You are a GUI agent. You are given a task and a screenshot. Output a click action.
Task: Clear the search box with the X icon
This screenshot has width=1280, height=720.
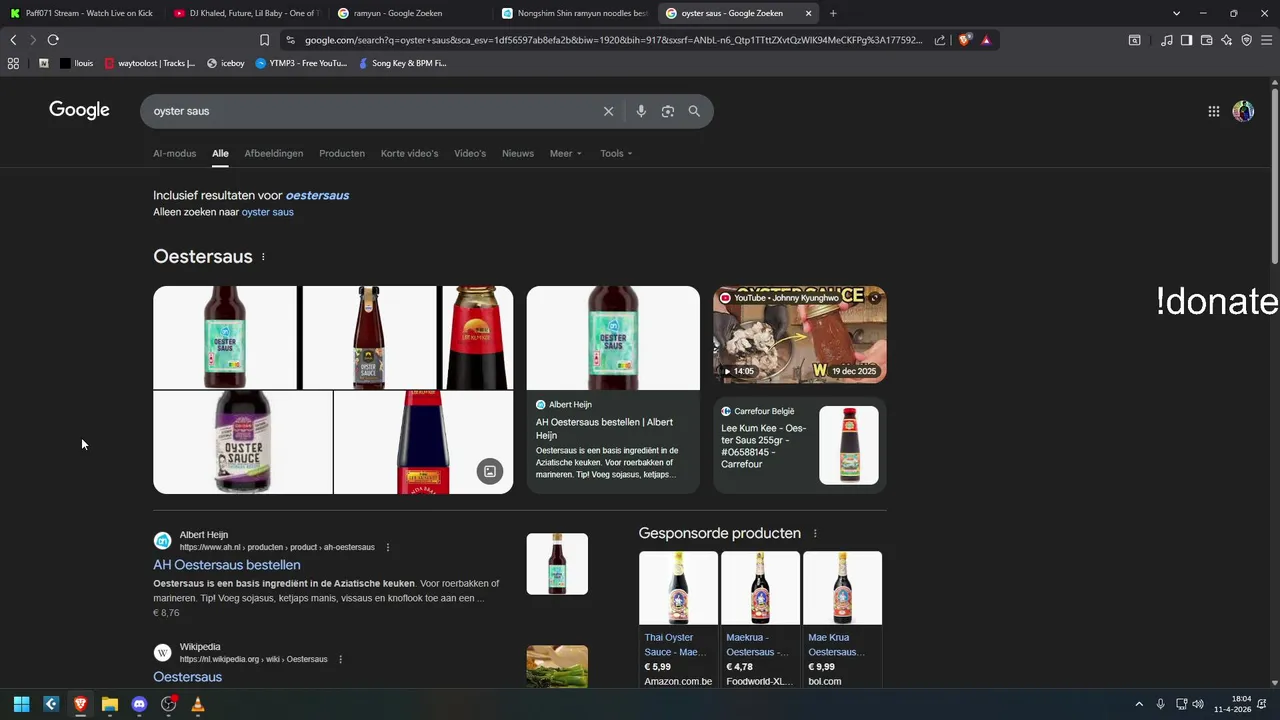pyautogui.click(x=608, y=111)
